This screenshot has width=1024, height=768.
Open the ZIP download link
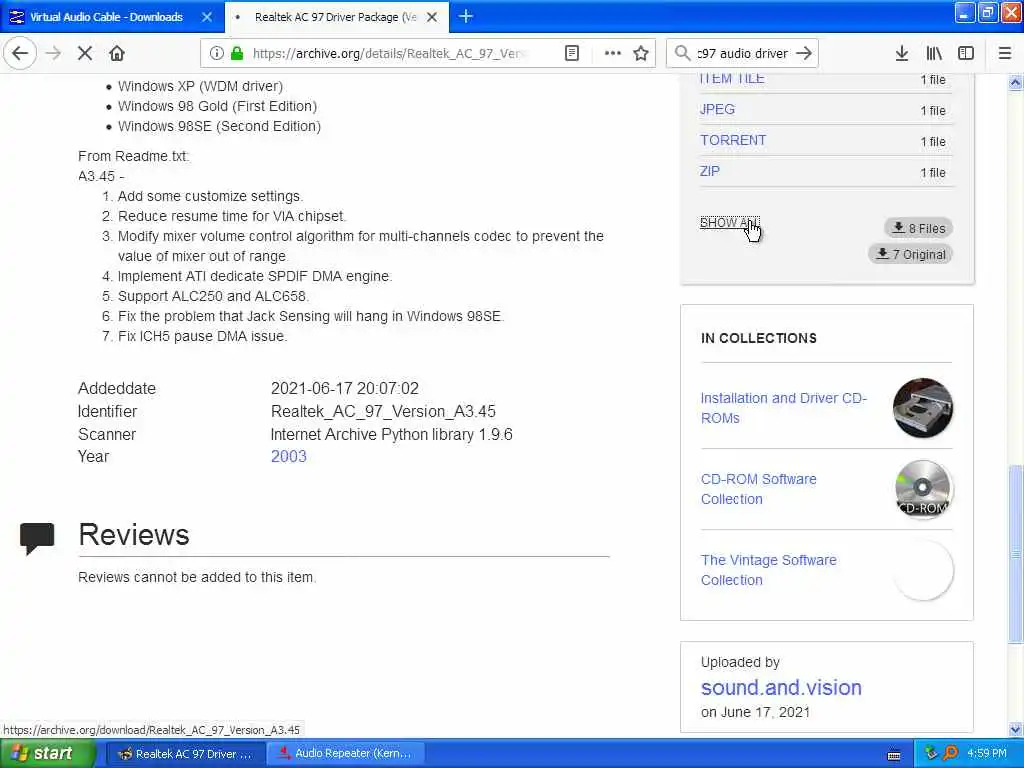pyautogui.click(x=710, y=171)
